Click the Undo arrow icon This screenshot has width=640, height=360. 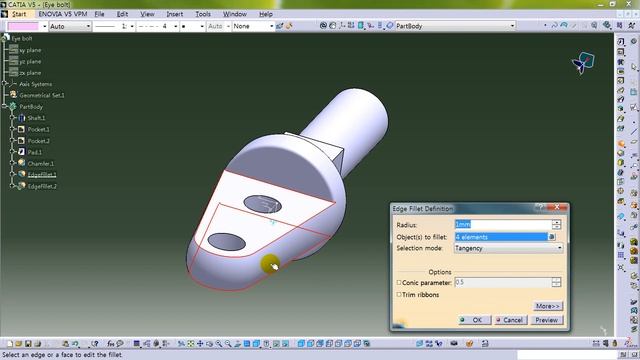[75, 344]
